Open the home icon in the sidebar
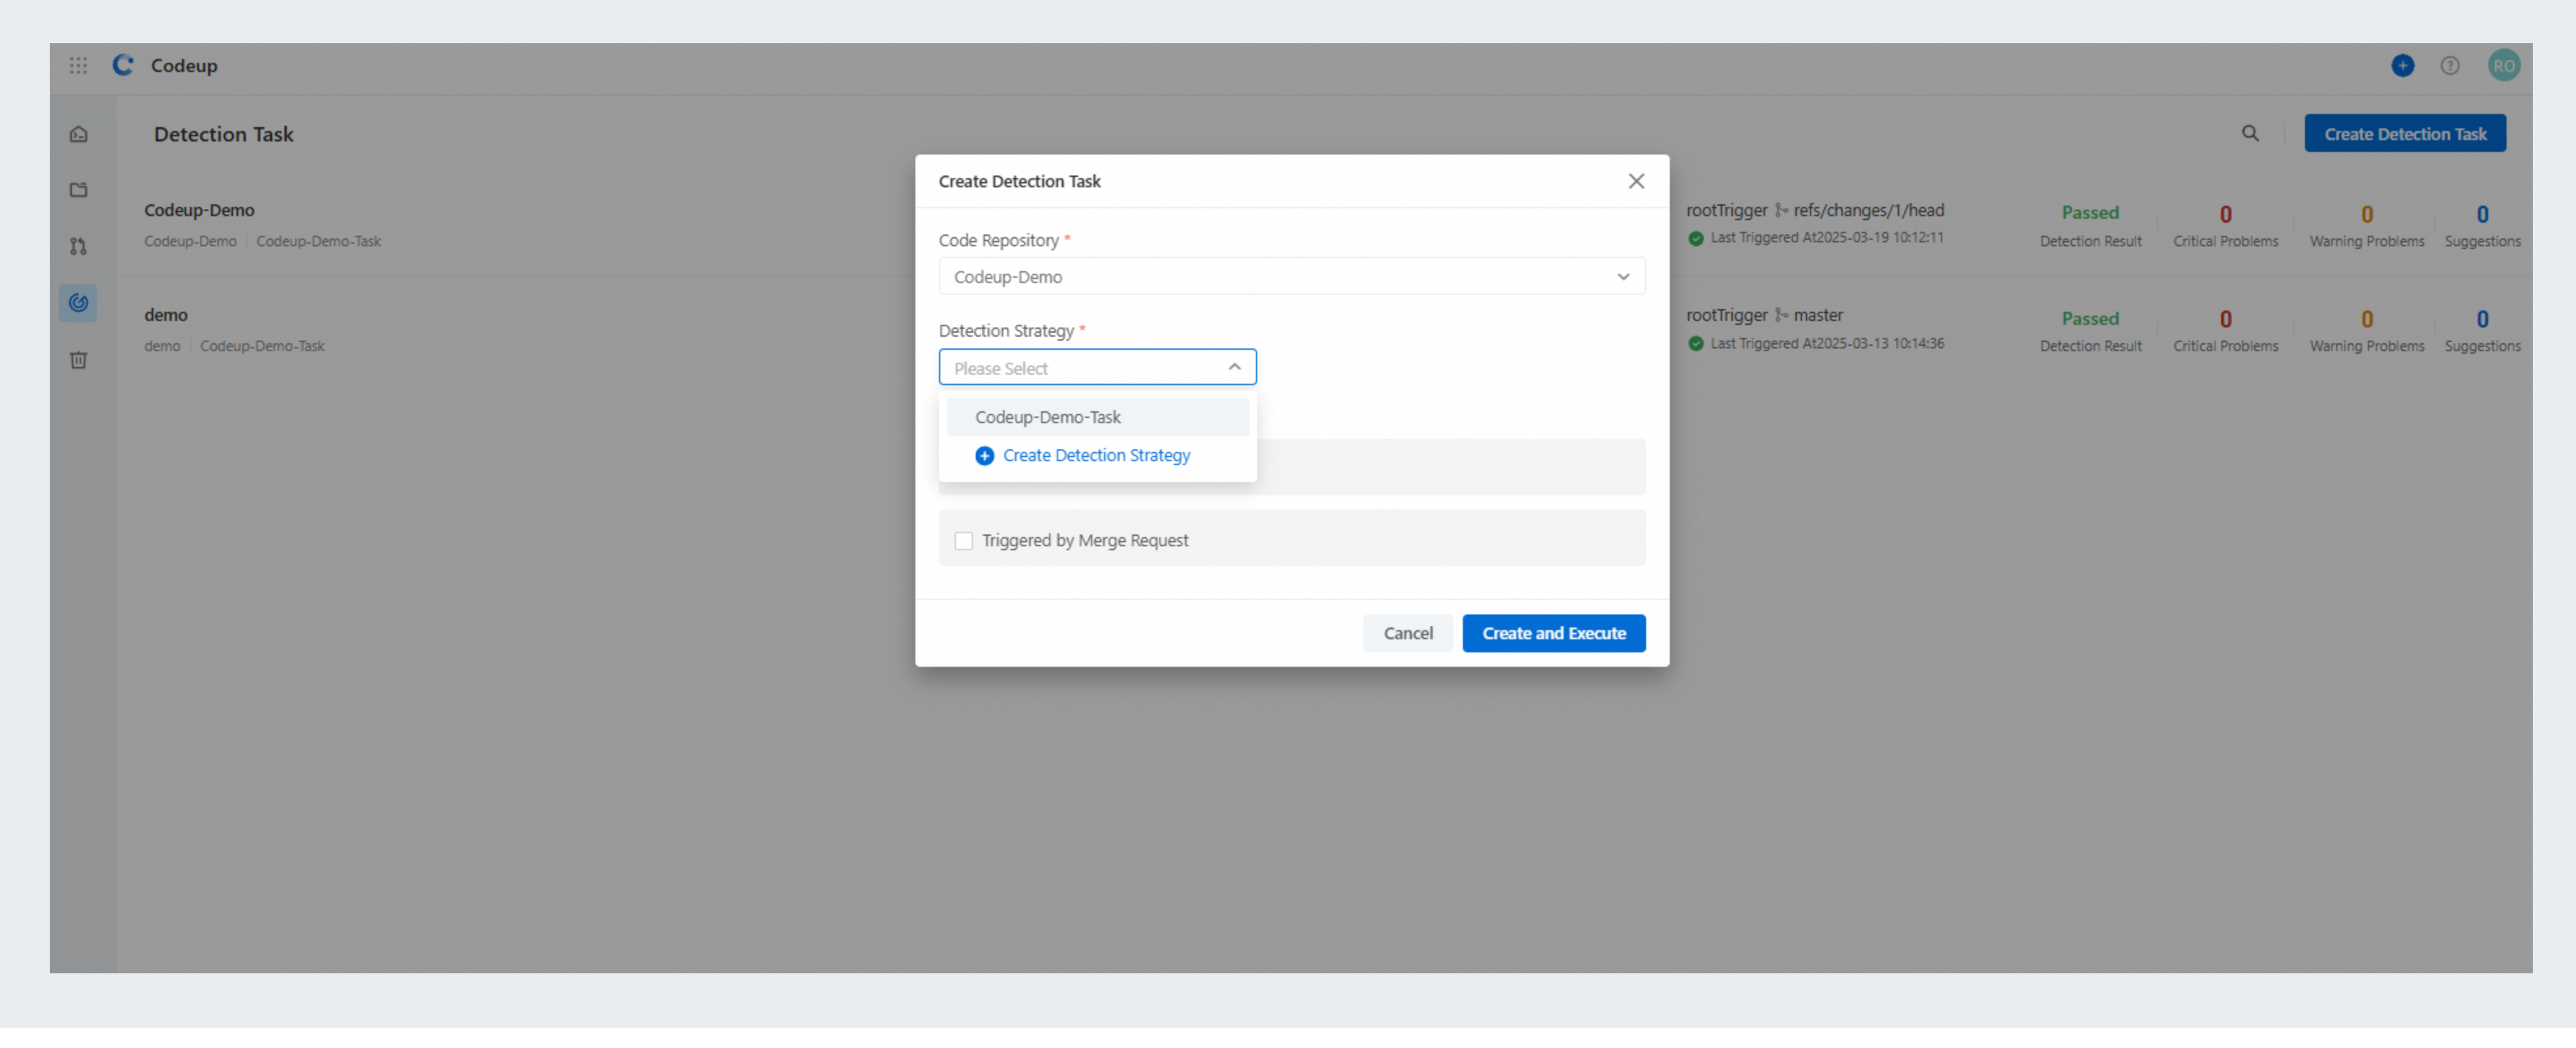The image size is (2576, 1048). [79, 134]
